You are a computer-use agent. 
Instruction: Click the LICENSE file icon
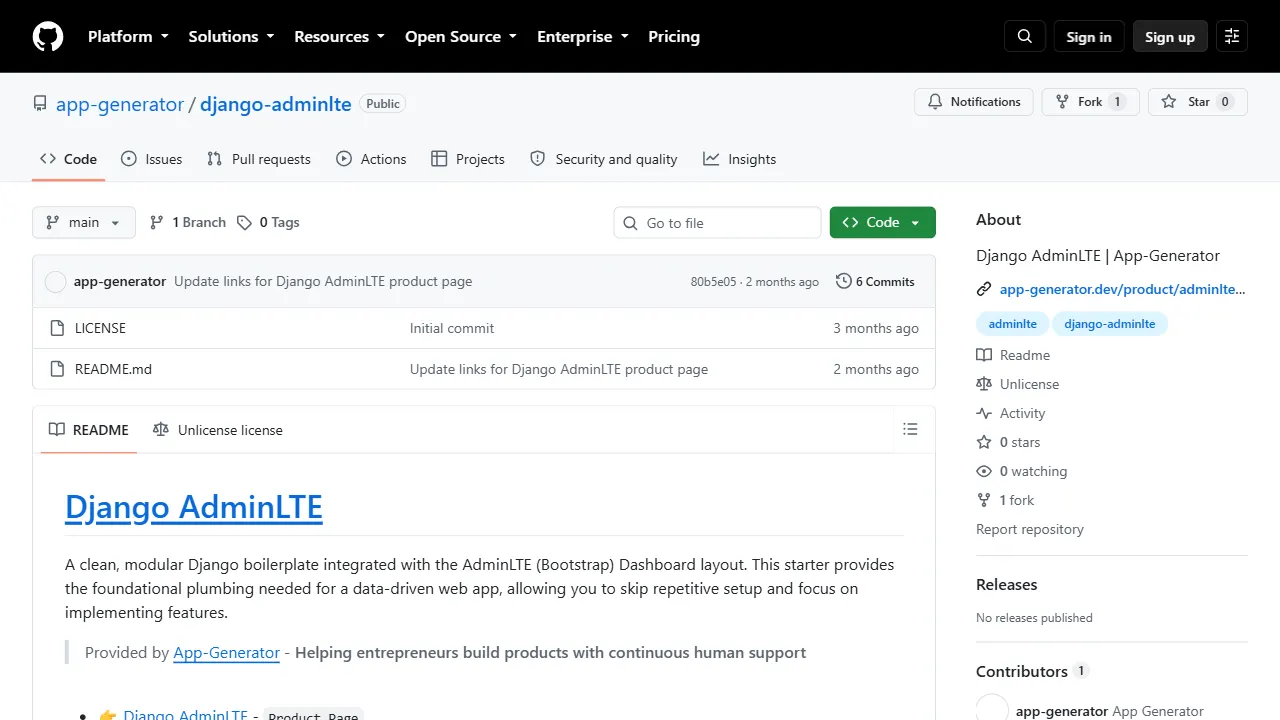point(56,328)
